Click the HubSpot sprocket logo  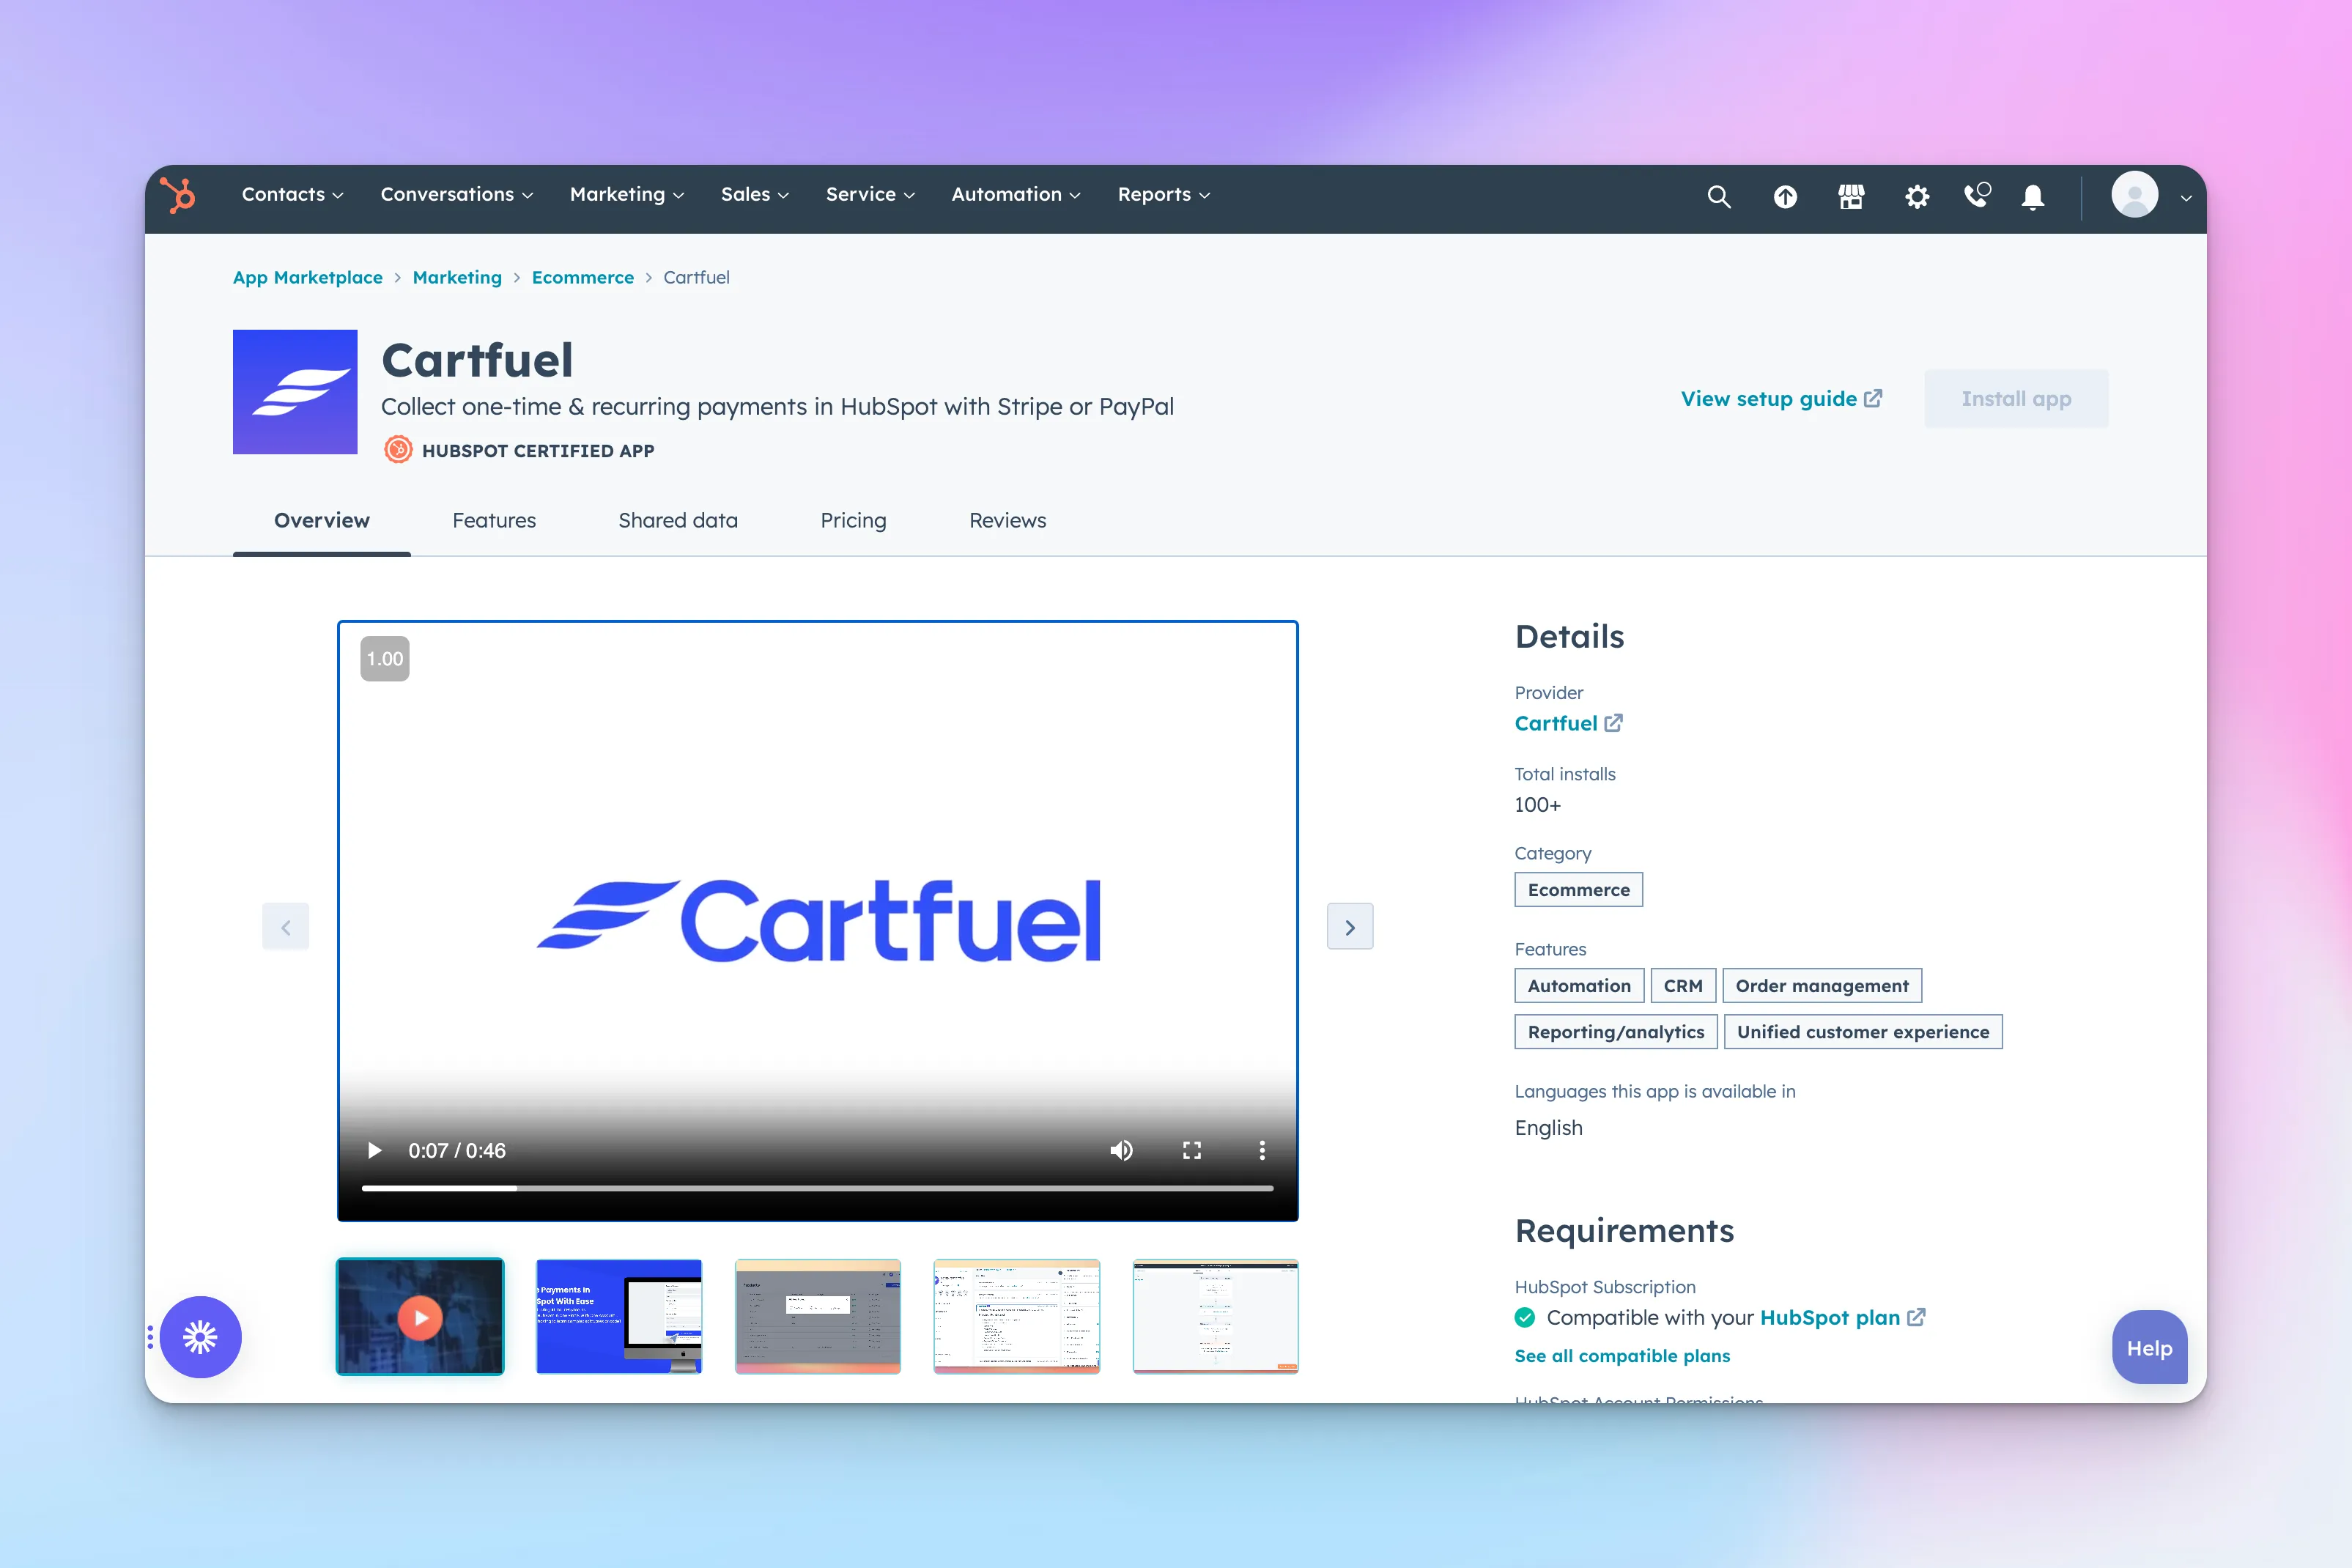coord(179,195)
